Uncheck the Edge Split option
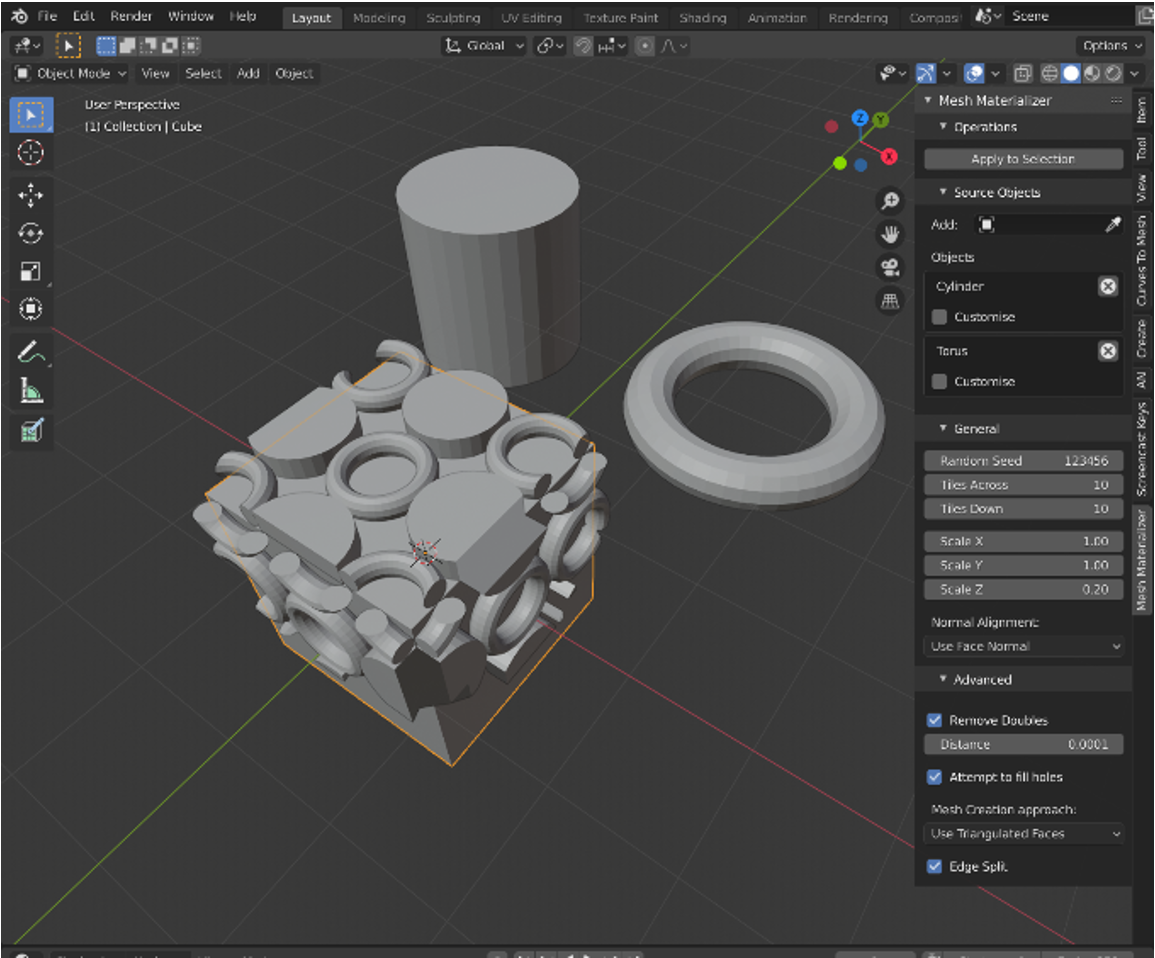 [935, 867]
